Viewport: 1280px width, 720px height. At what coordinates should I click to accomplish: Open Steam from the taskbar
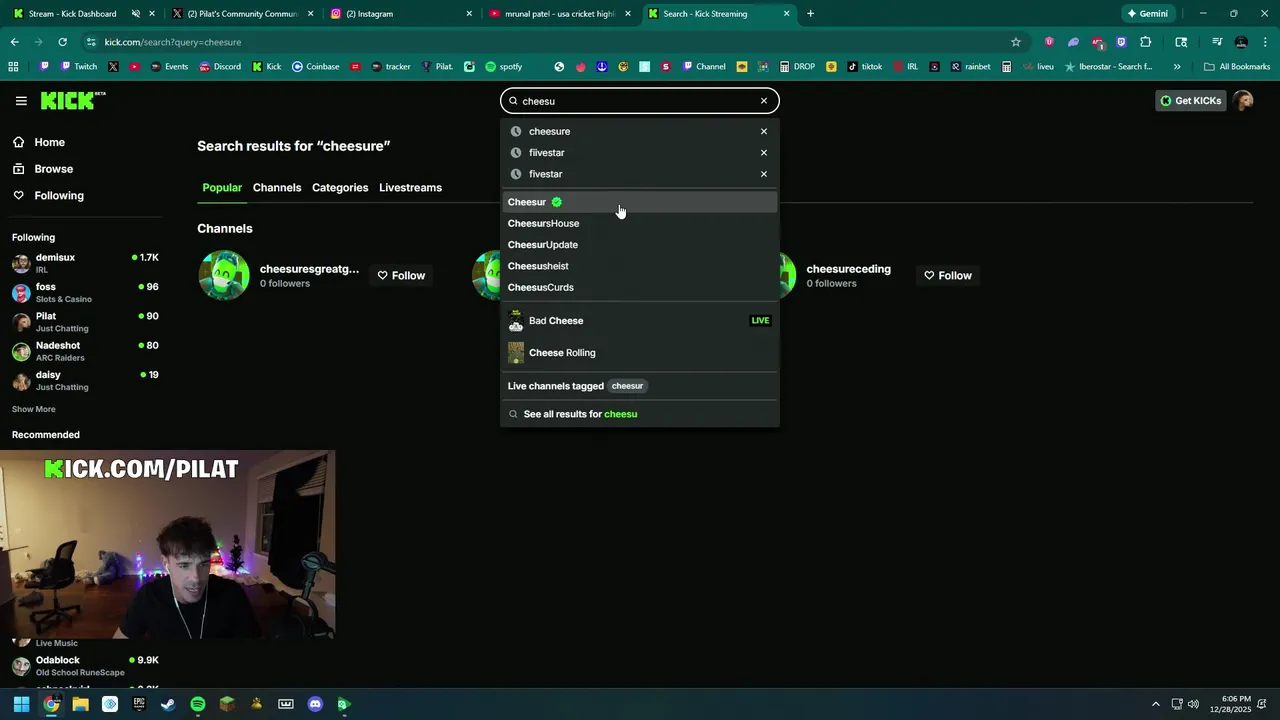coord(168,704)
